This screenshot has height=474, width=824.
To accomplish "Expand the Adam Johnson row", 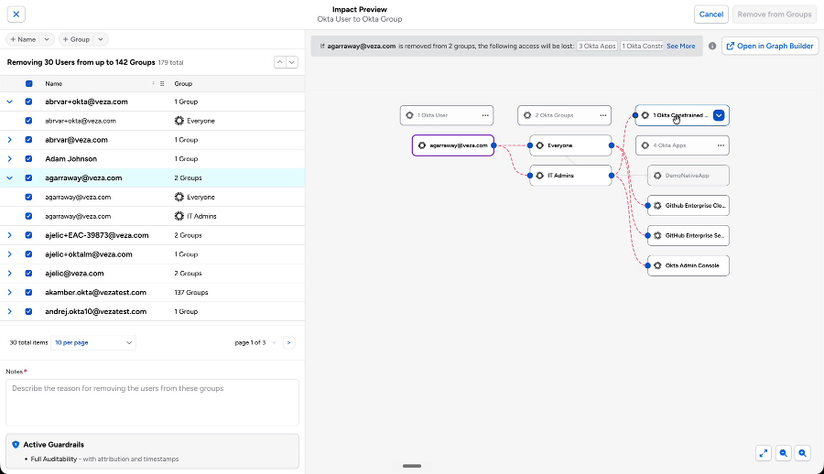I will [9, 159].
